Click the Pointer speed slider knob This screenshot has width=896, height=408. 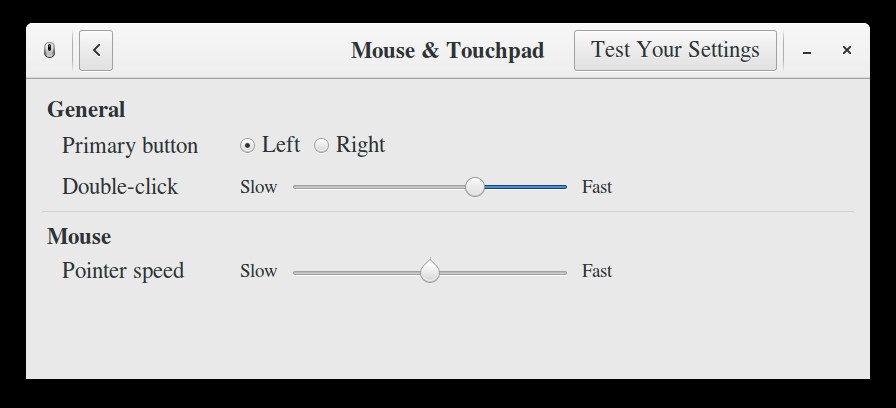(x=430, y=271)
